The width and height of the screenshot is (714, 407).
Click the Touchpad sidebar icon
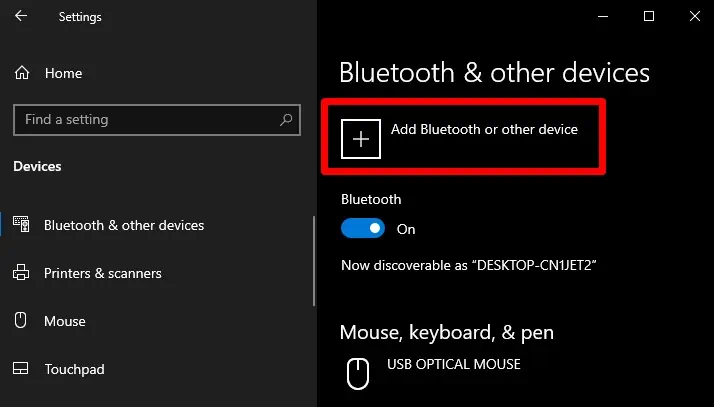pyautogui.click(x=21, y=369)
